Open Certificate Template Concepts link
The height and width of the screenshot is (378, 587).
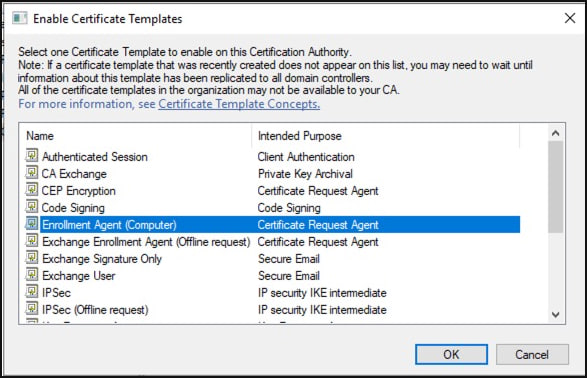(239, 104)
